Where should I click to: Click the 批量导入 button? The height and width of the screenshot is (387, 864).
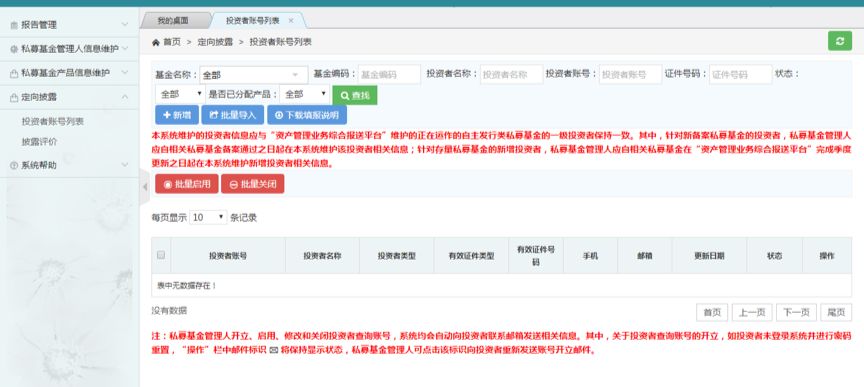tap(233, 115)
